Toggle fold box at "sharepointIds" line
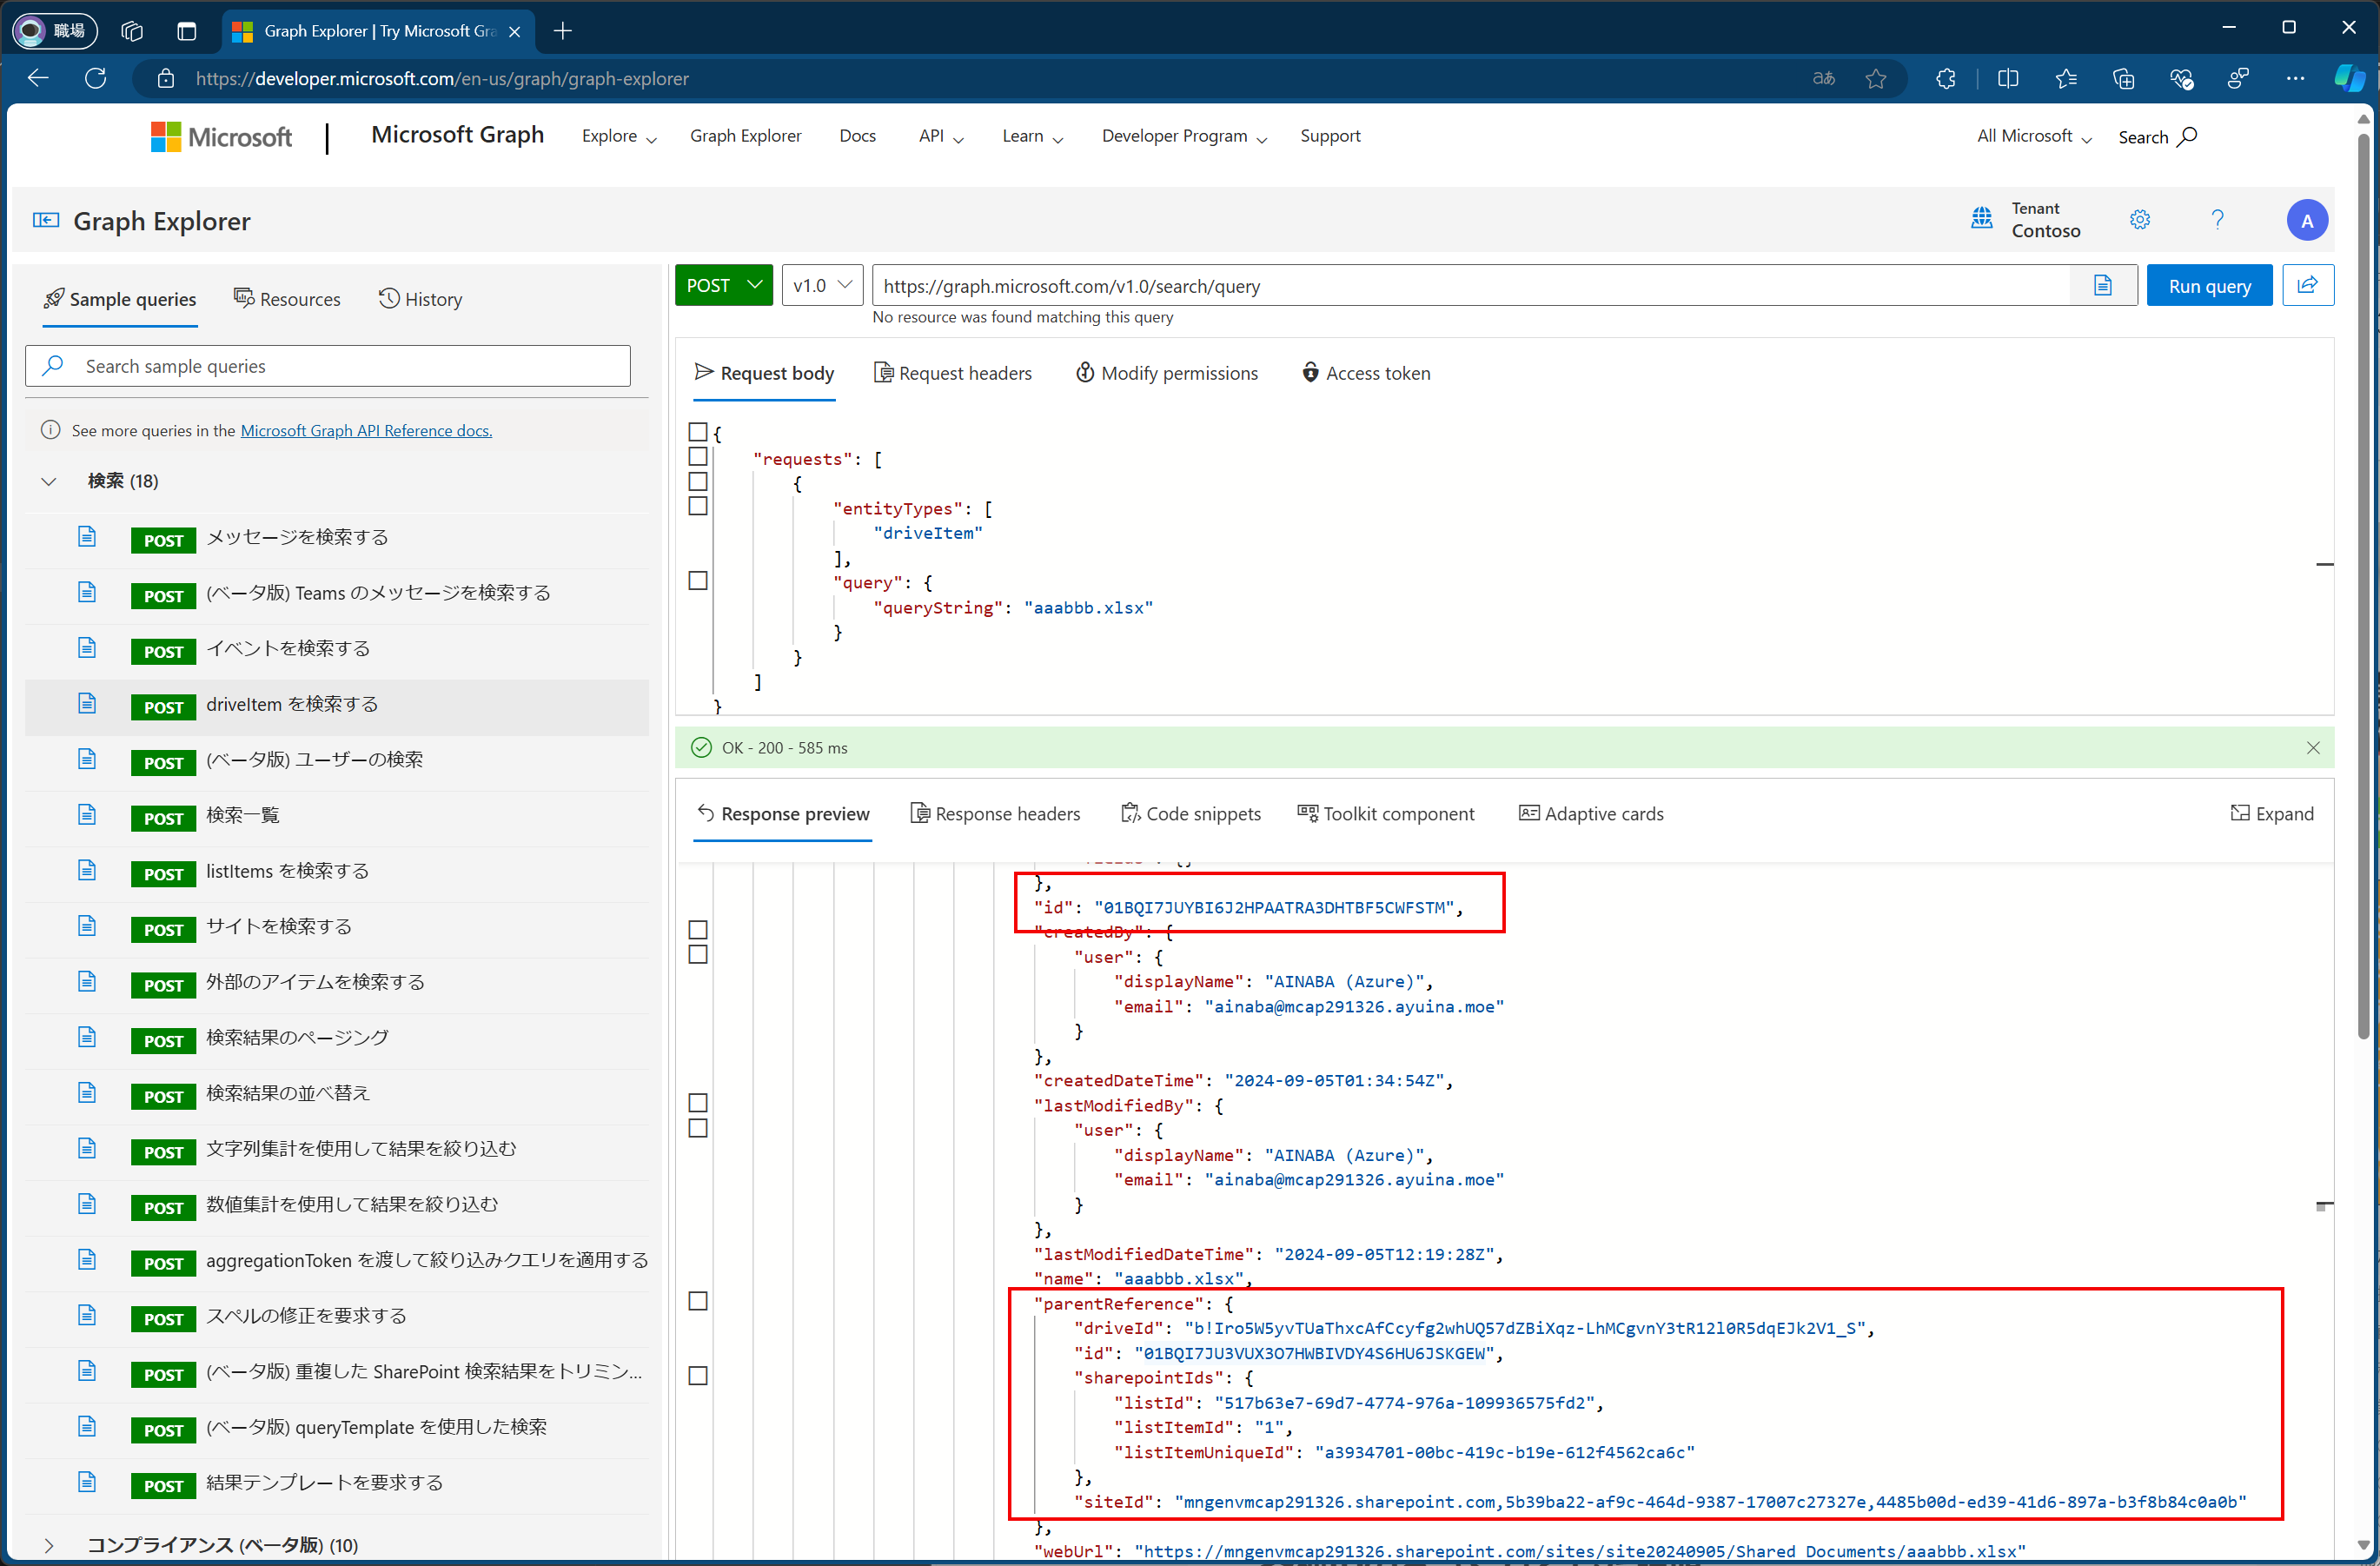 click(698, 1376)
